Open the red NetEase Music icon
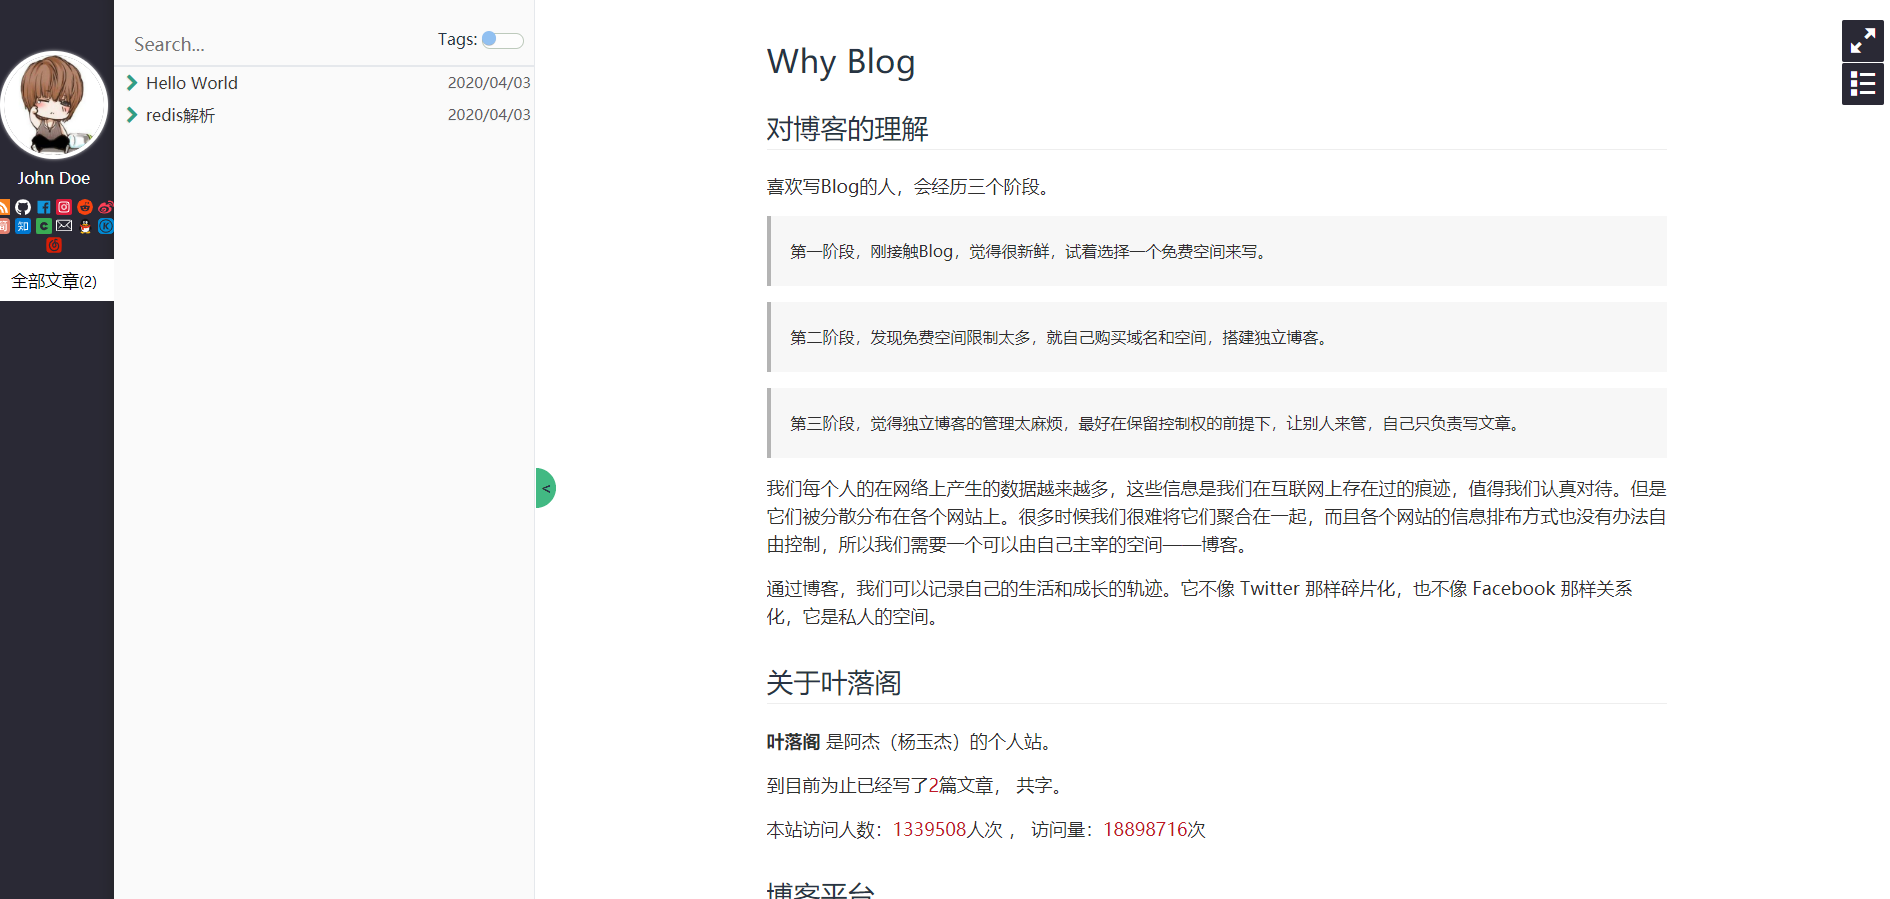This screenshot has width=1890, height=899. point(54,245)
